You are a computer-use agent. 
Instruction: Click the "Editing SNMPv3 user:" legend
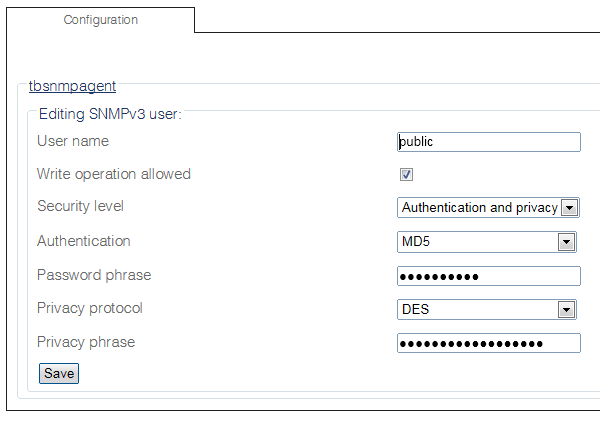(109, 114)
